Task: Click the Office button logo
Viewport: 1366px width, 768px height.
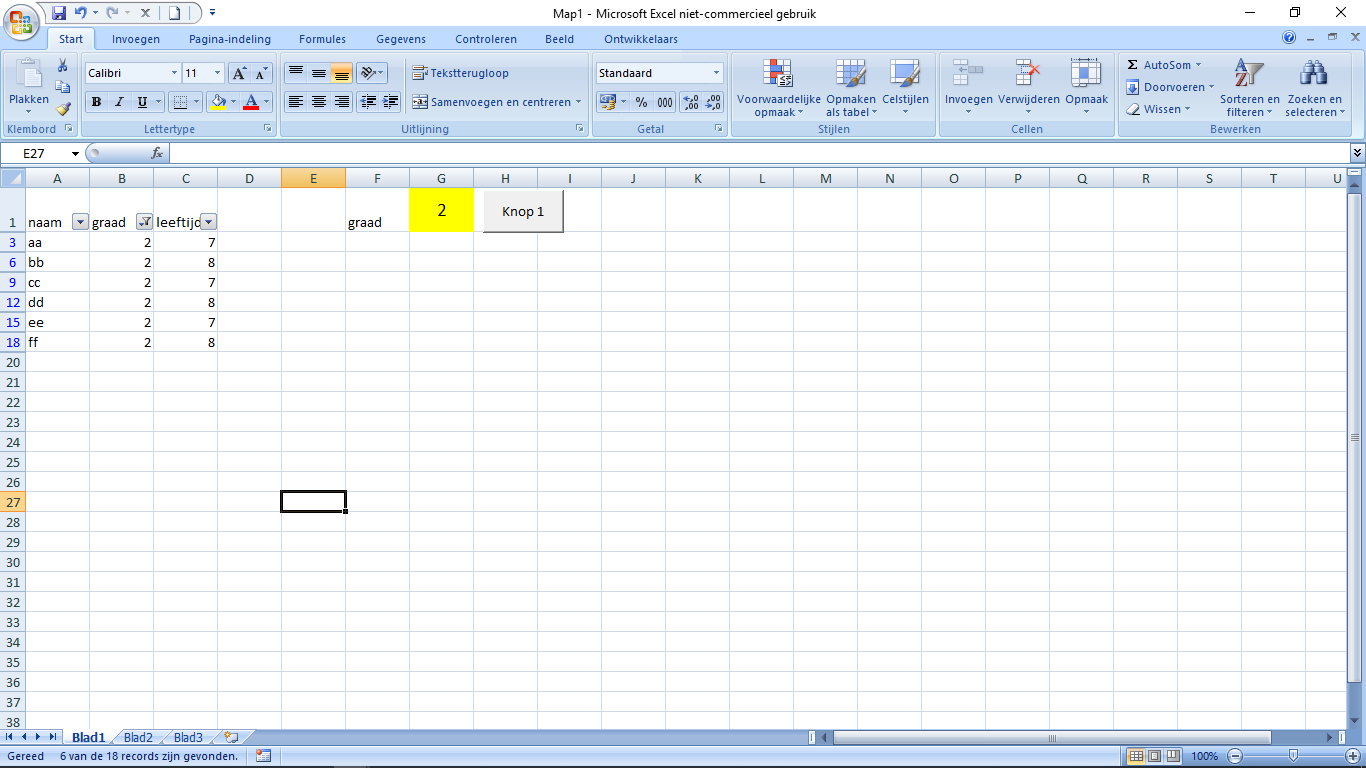Action: tap(21, 21)
